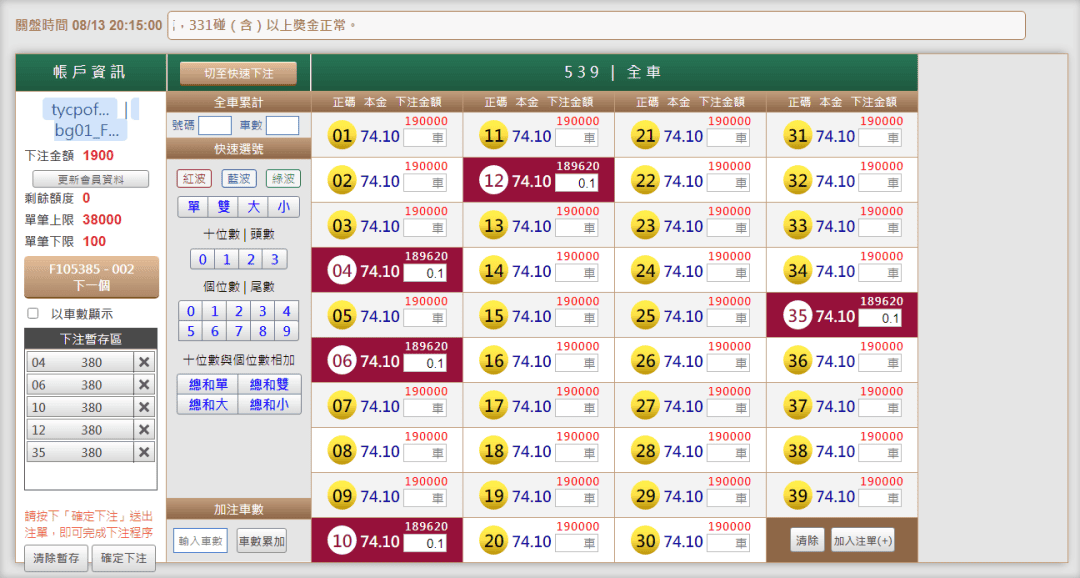This screenshot has width=1080, height=578.
Task: Toggle the 綠波 green wave quick pick
Action: [283, 179]
